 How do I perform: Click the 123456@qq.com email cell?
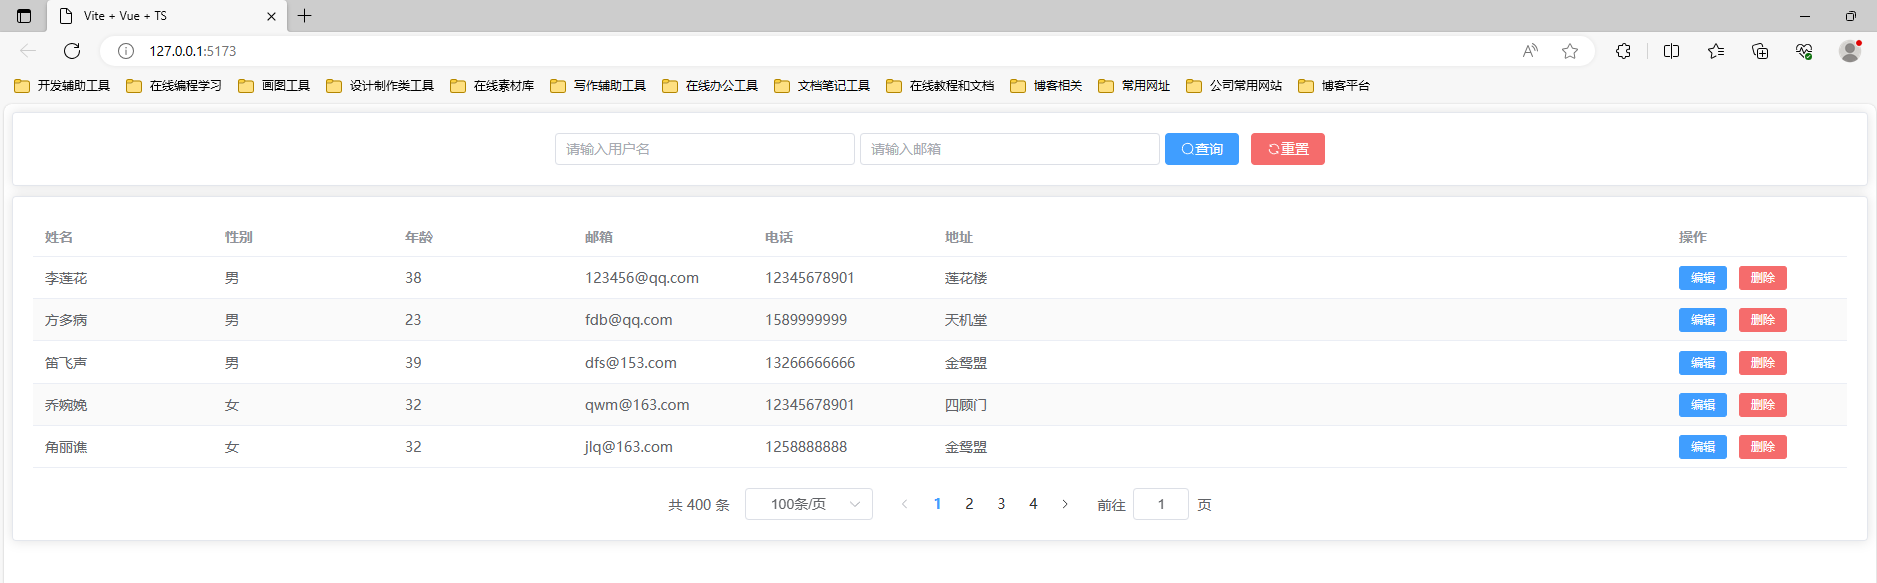click(x=642, y=278)
